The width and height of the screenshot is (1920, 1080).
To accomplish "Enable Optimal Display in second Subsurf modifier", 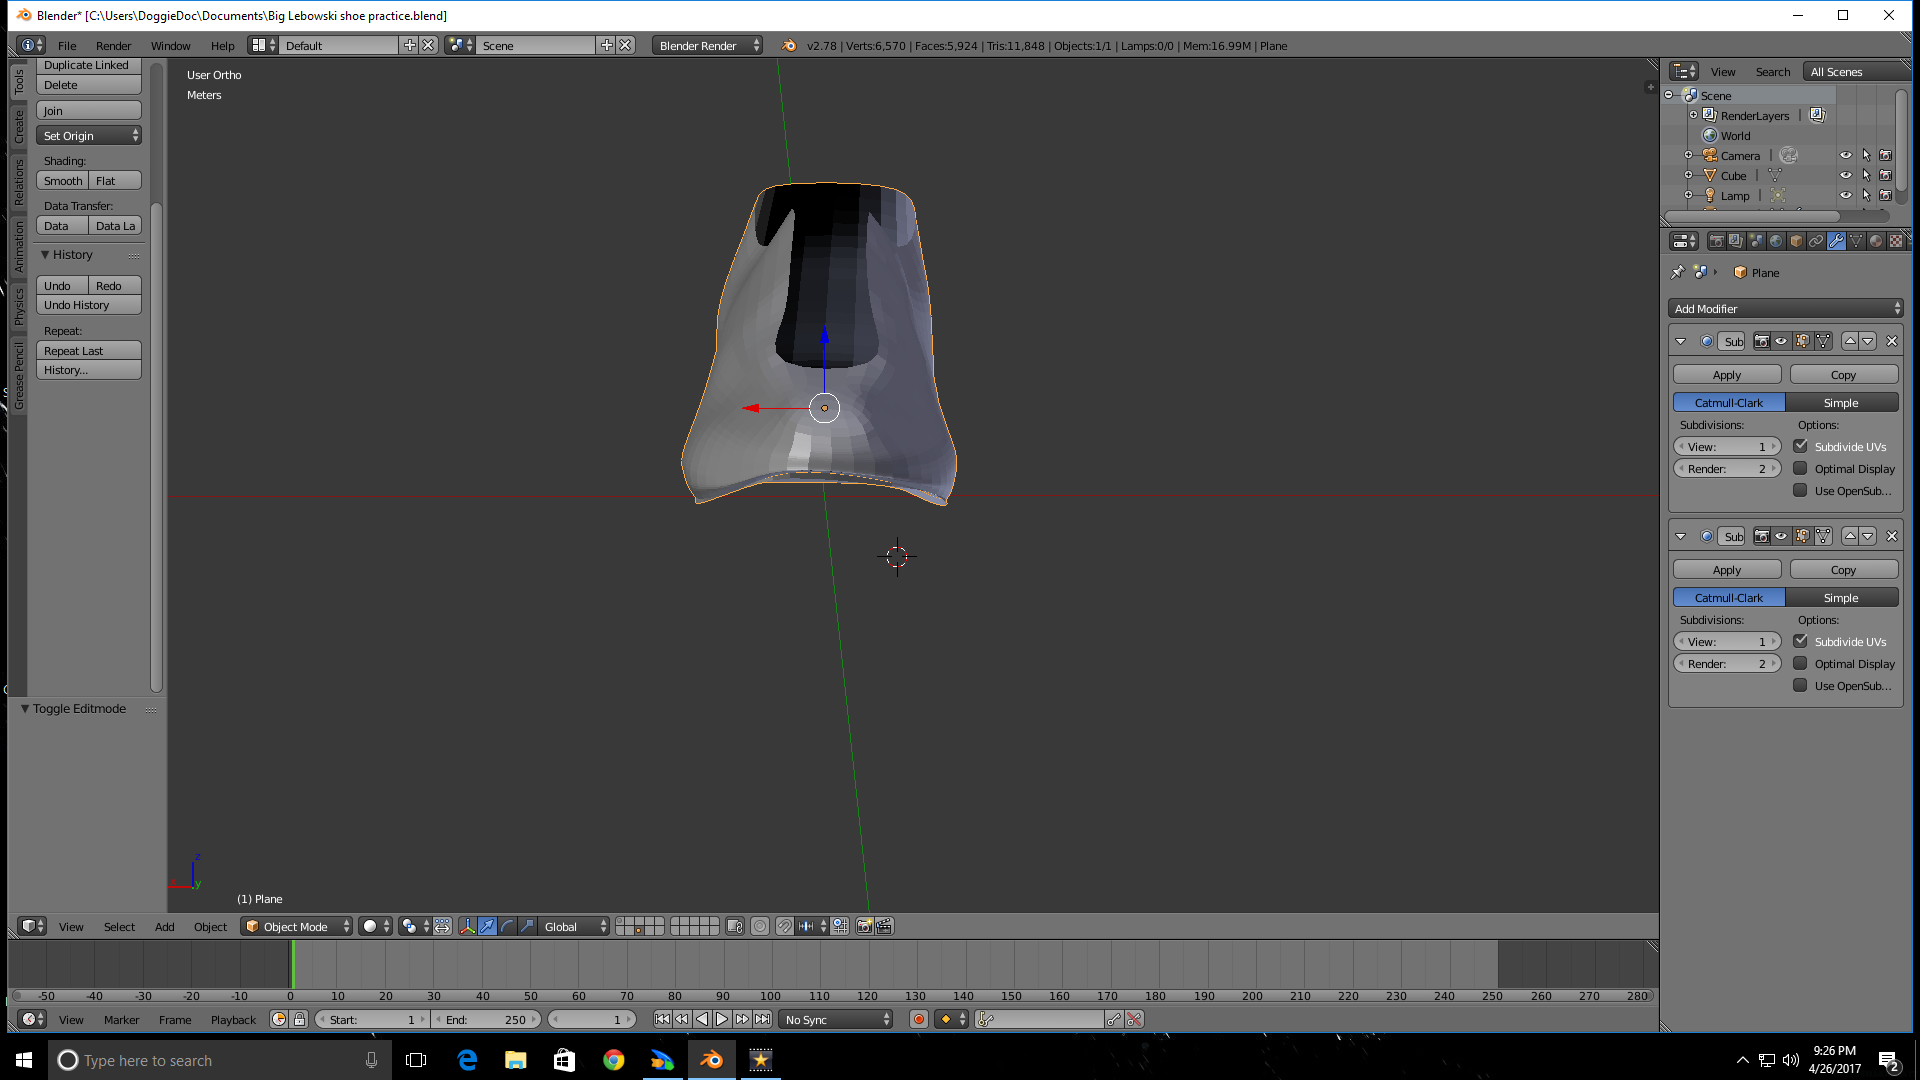I will click(x=1801, y=663).
